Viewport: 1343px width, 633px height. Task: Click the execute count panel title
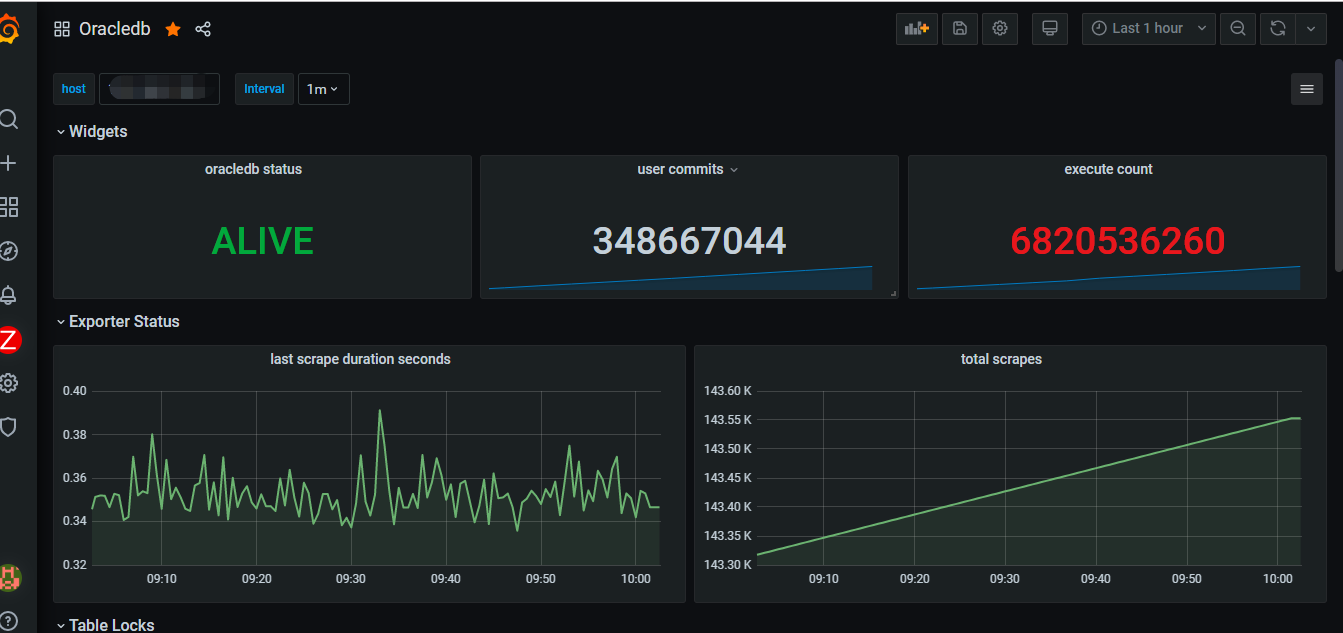click(x=1108, y=170)
